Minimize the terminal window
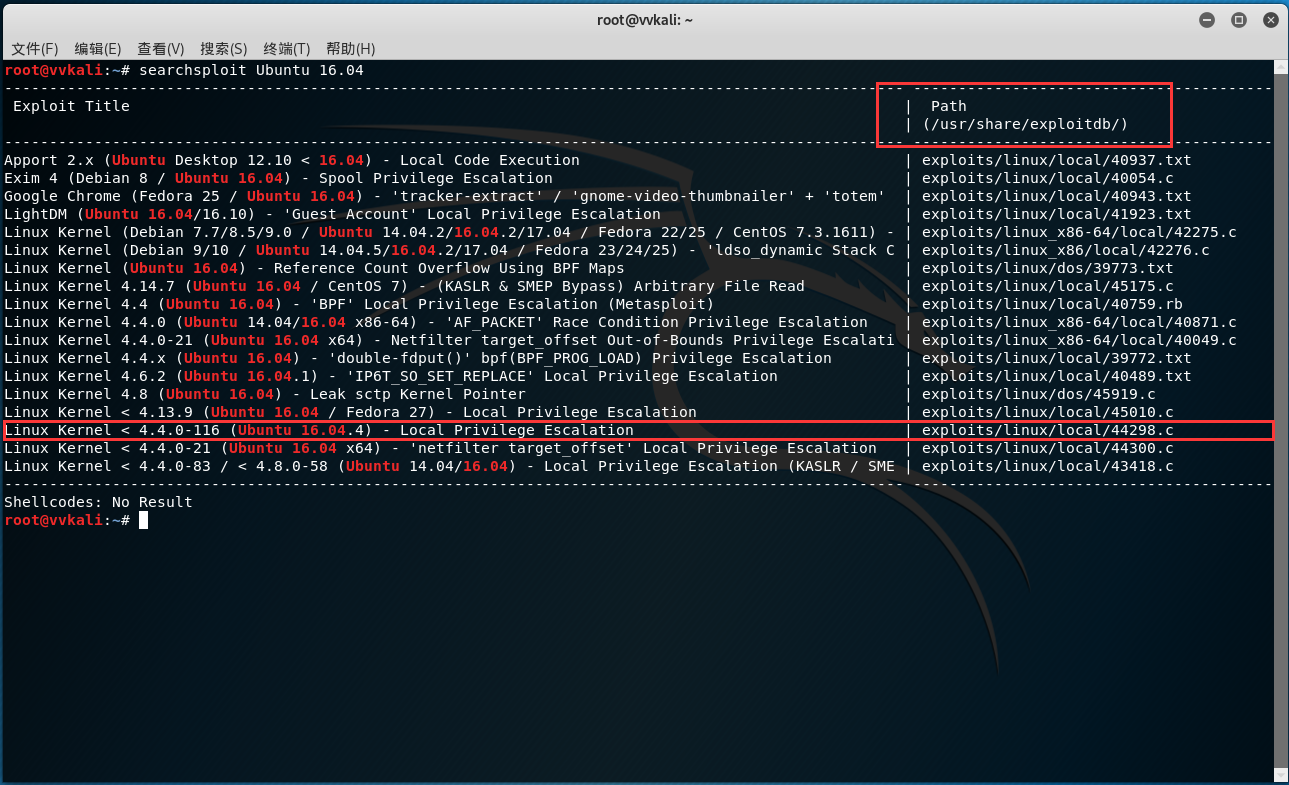 (x=1207, y=20)
